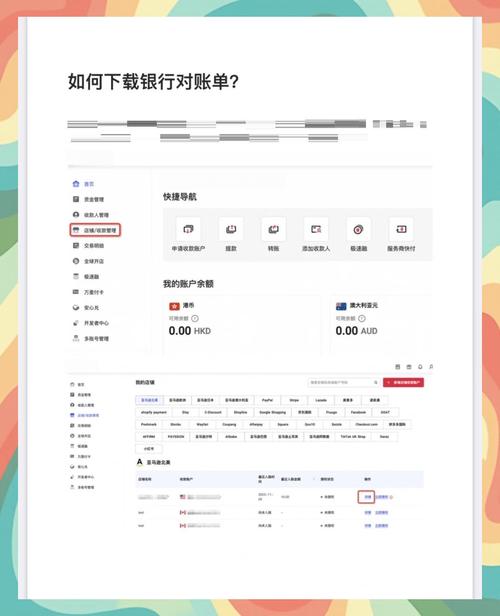Open the 港币 HKD balance card
Image resolution: width=500 pixels, height=616 pixels.
click(242, 324)
